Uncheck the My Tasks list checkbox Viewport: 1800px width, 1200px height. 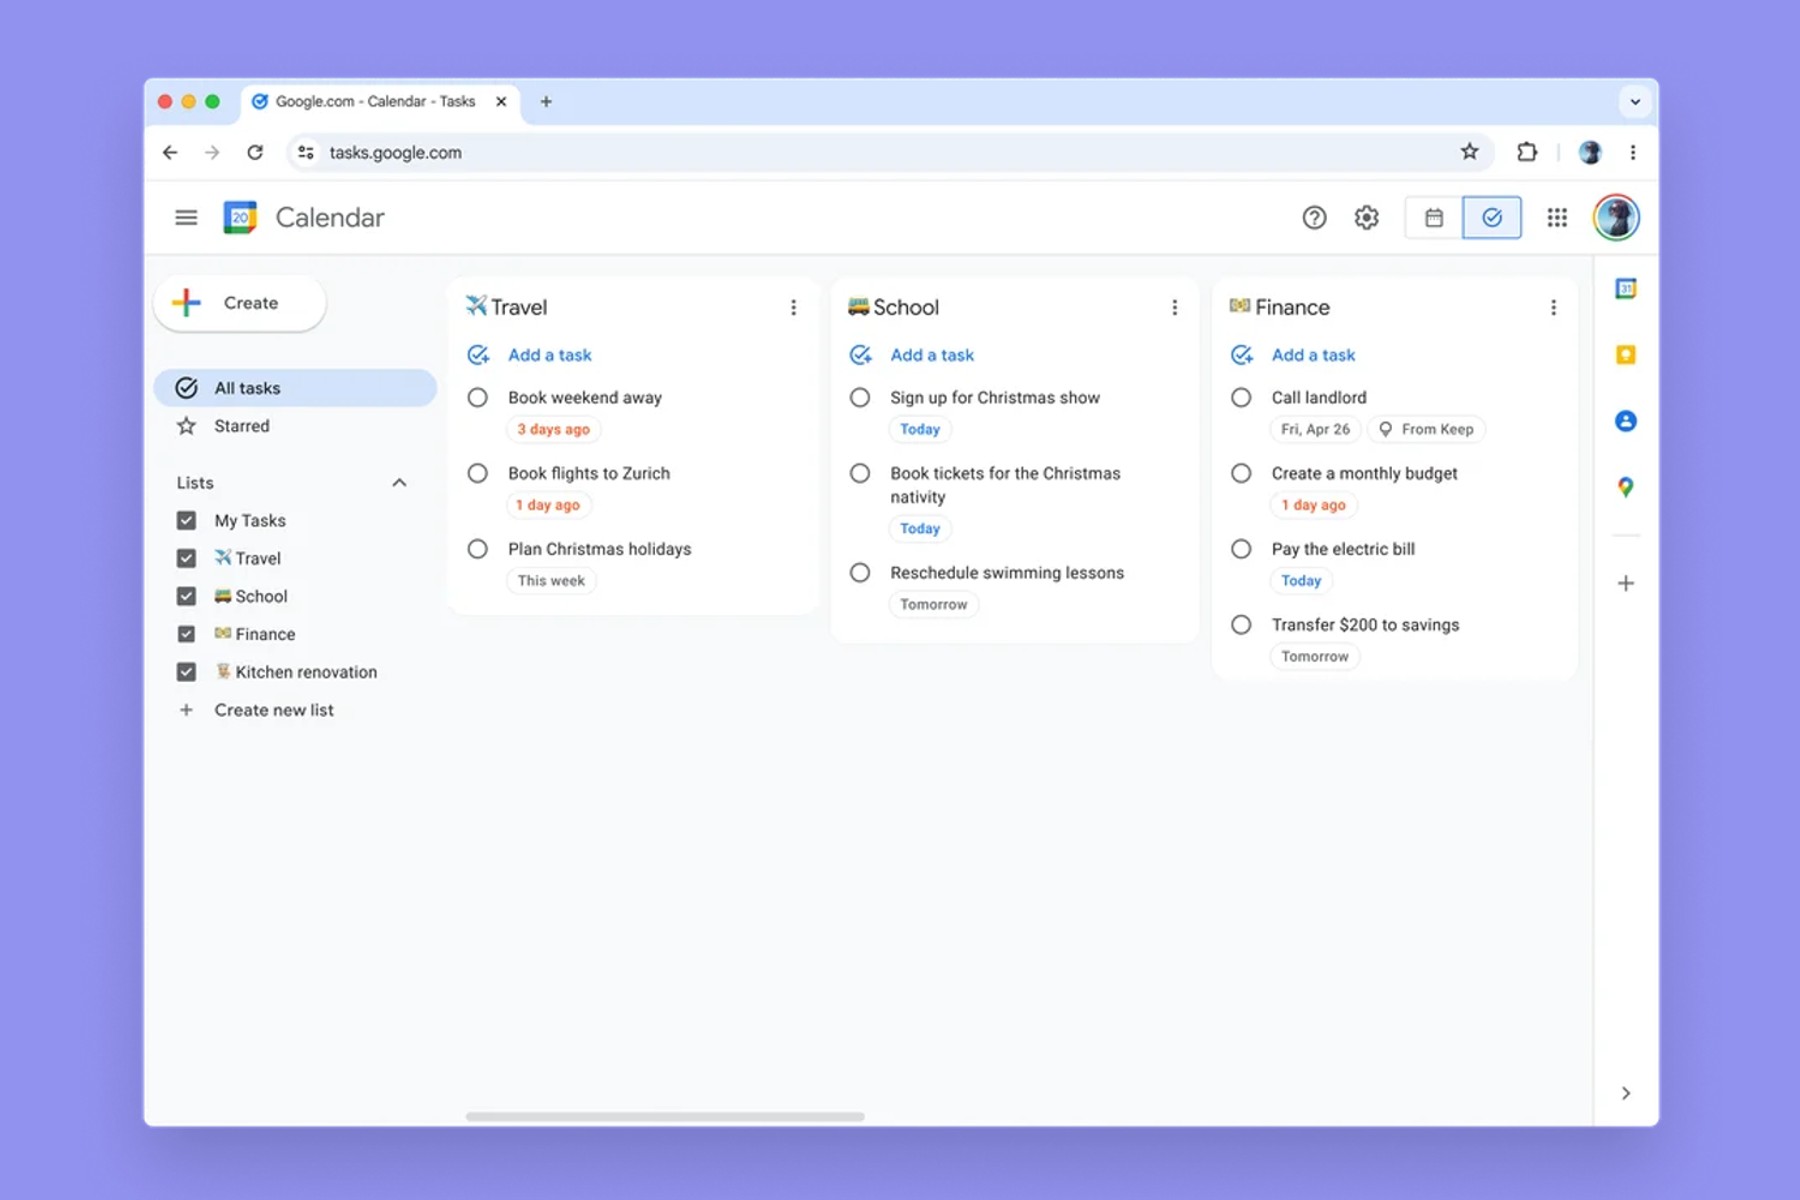(186, 520)
